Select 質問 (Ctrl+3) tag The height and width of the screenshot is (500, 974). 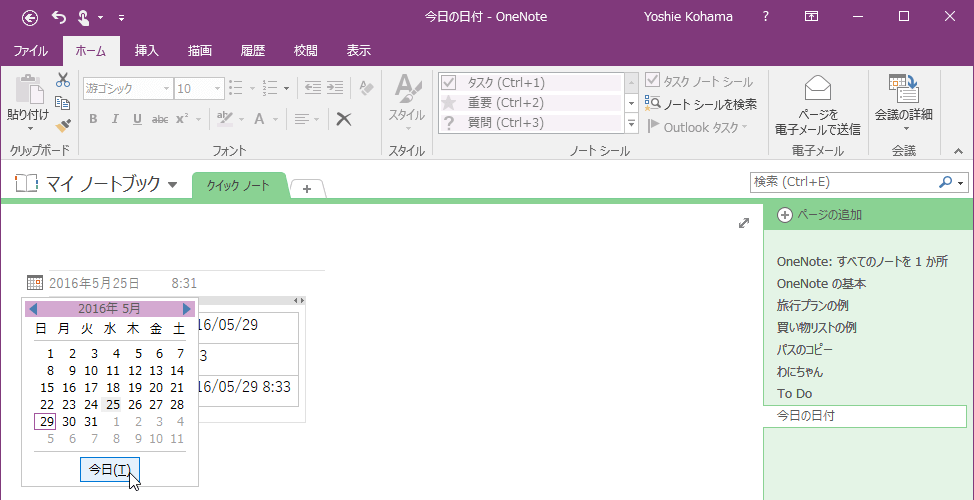[x=530, y=123]
